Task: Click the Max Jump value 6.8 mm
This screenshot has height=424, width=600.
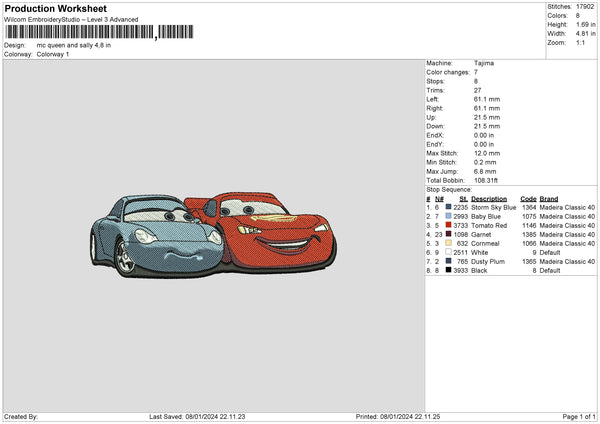Action: point(485,171)
